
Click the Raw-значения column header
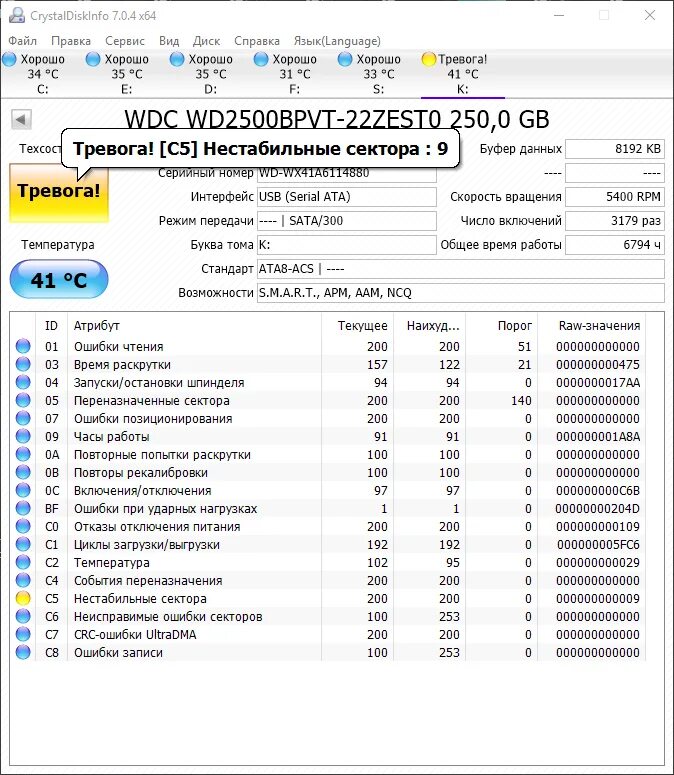click(592, 326)
